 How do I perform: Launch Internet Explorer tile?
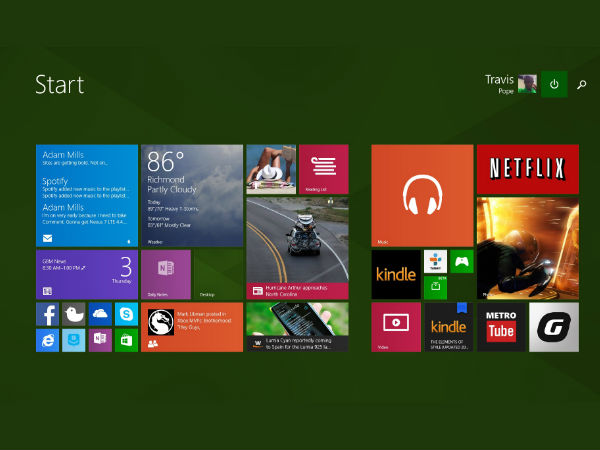(48, 340)
